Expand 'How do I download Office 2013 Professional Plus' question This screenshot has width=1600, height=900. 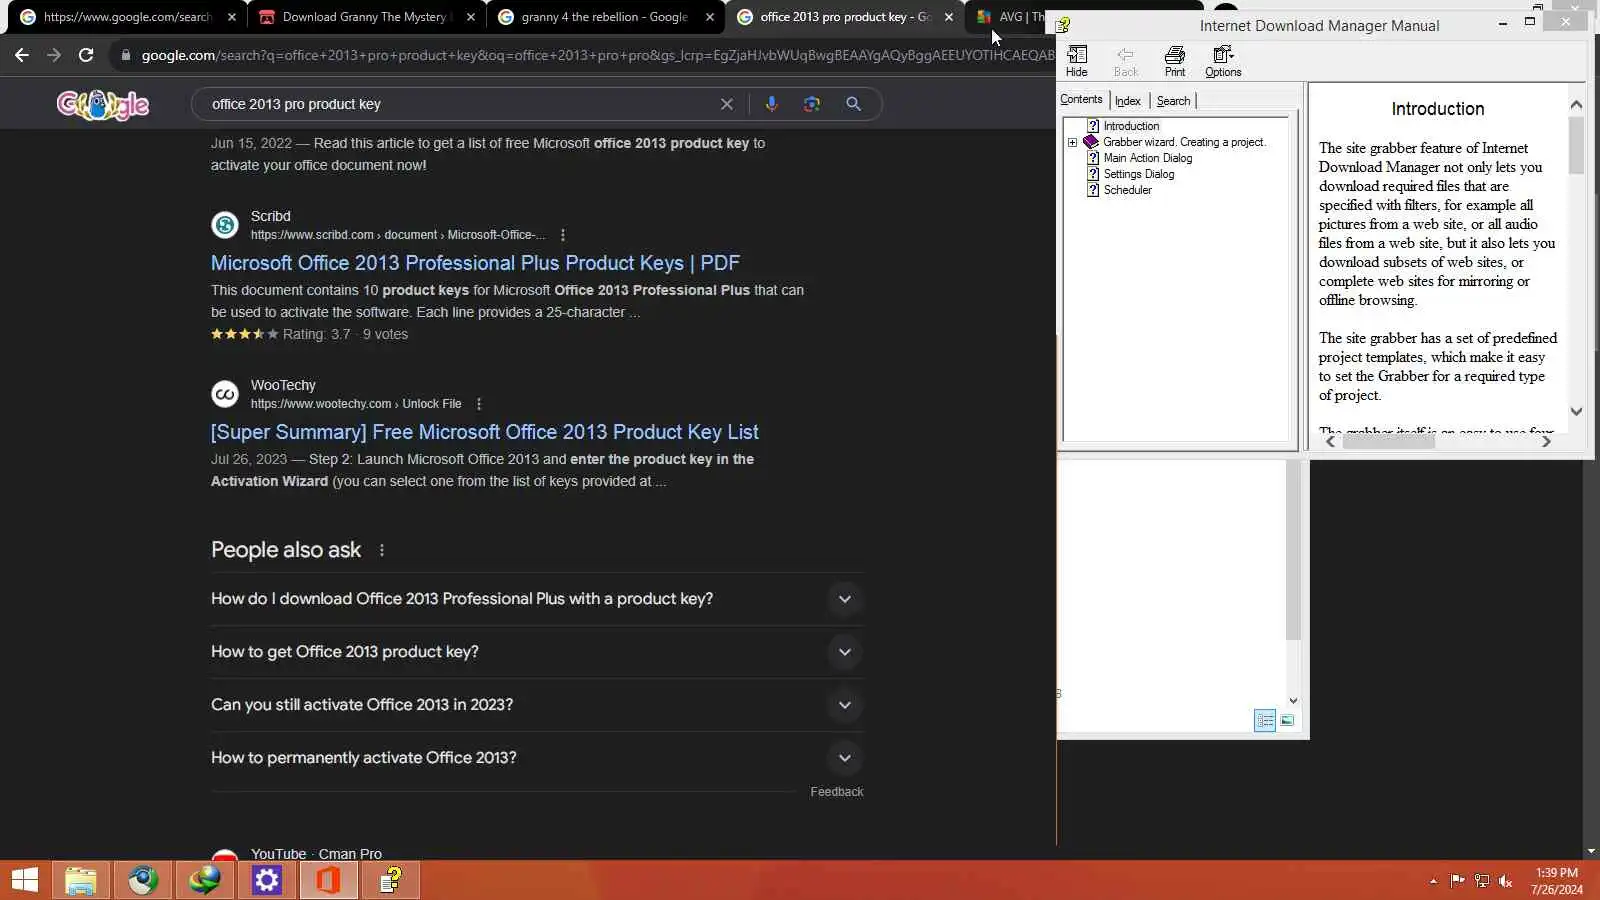[x=537, y=599]
